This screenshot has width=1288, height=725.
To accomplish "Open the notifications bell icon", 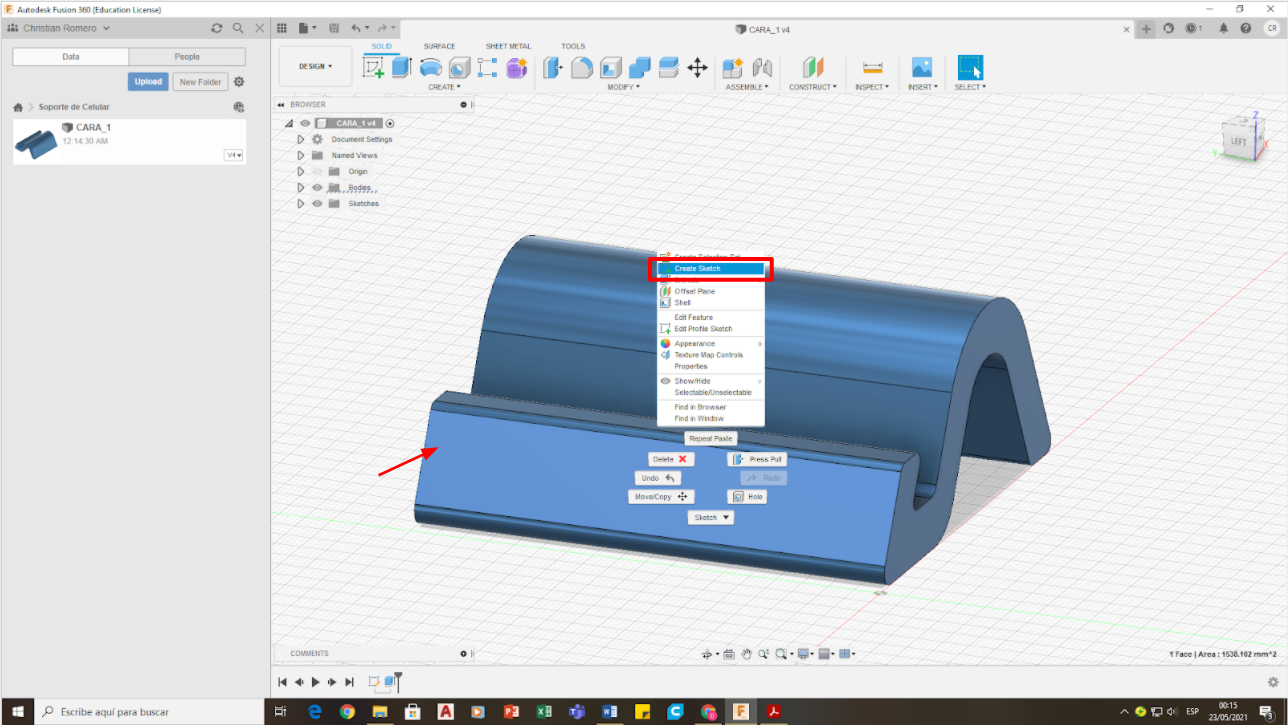I will point(1224,28).
